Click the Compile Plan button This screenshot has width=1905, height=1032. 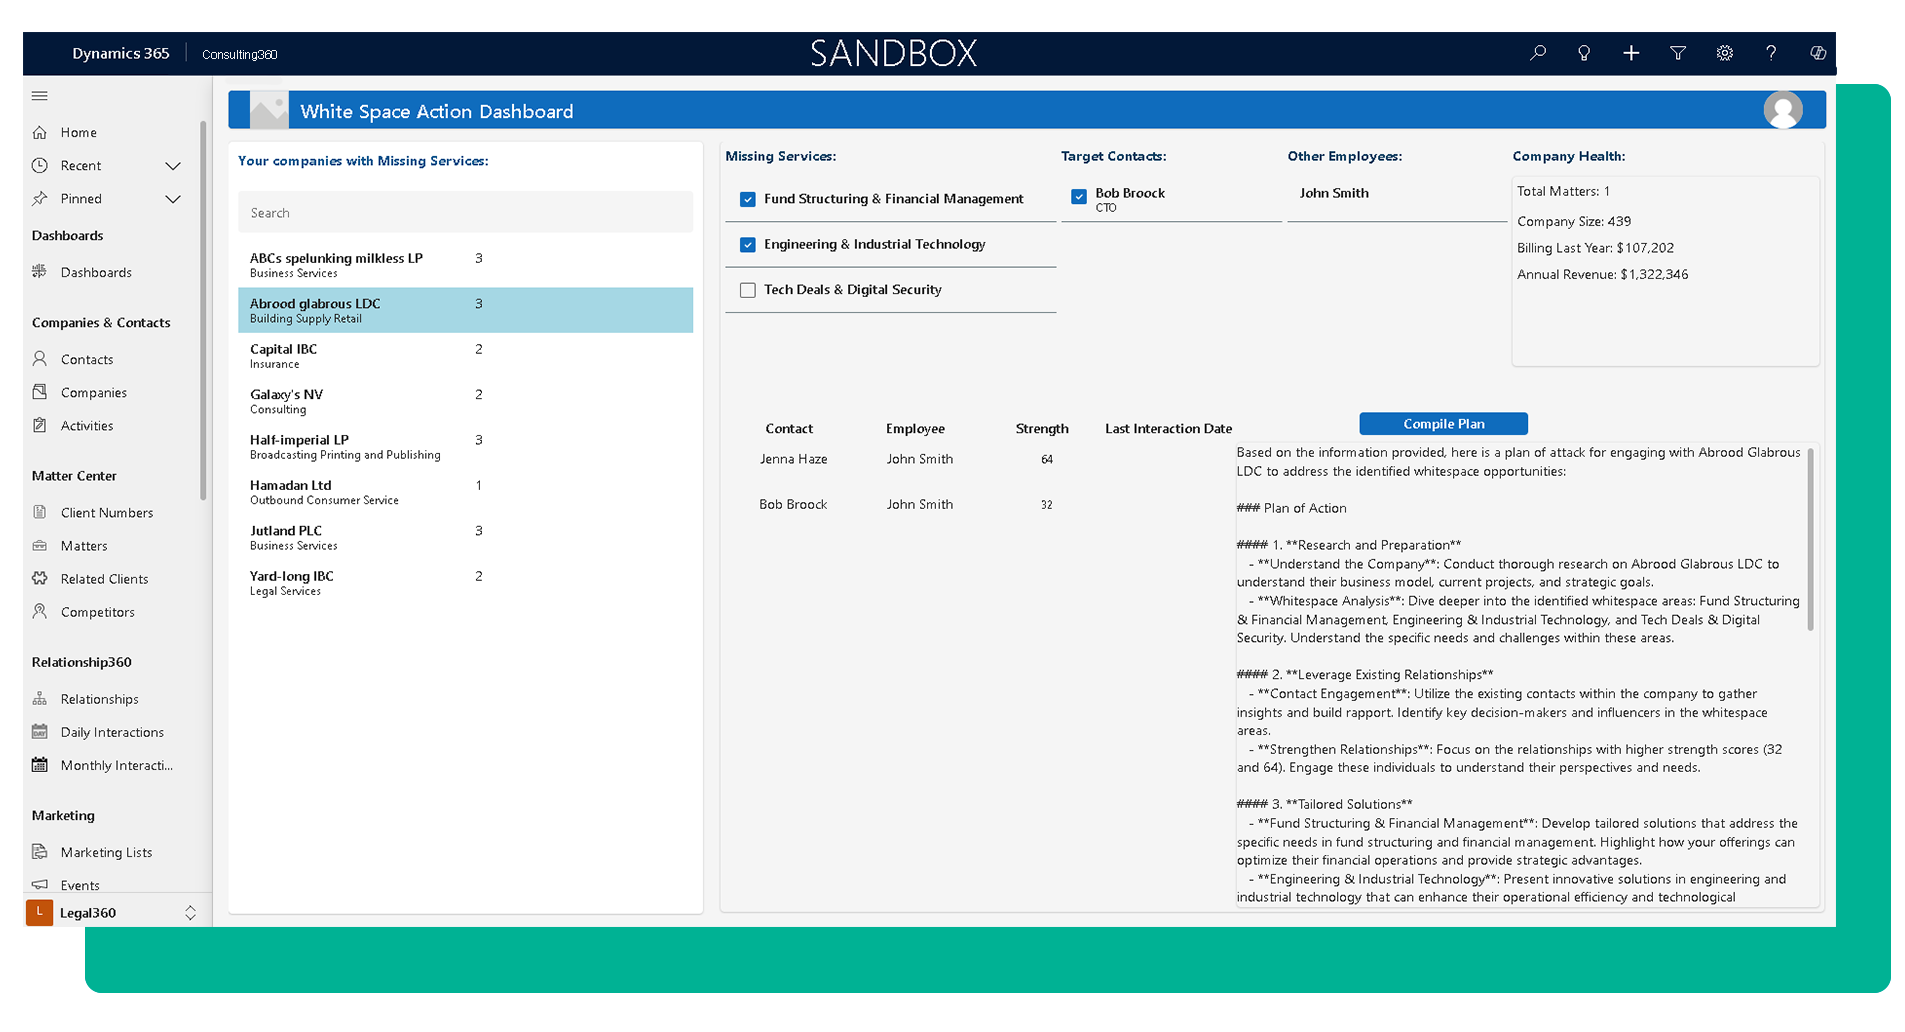[1443, 424]
